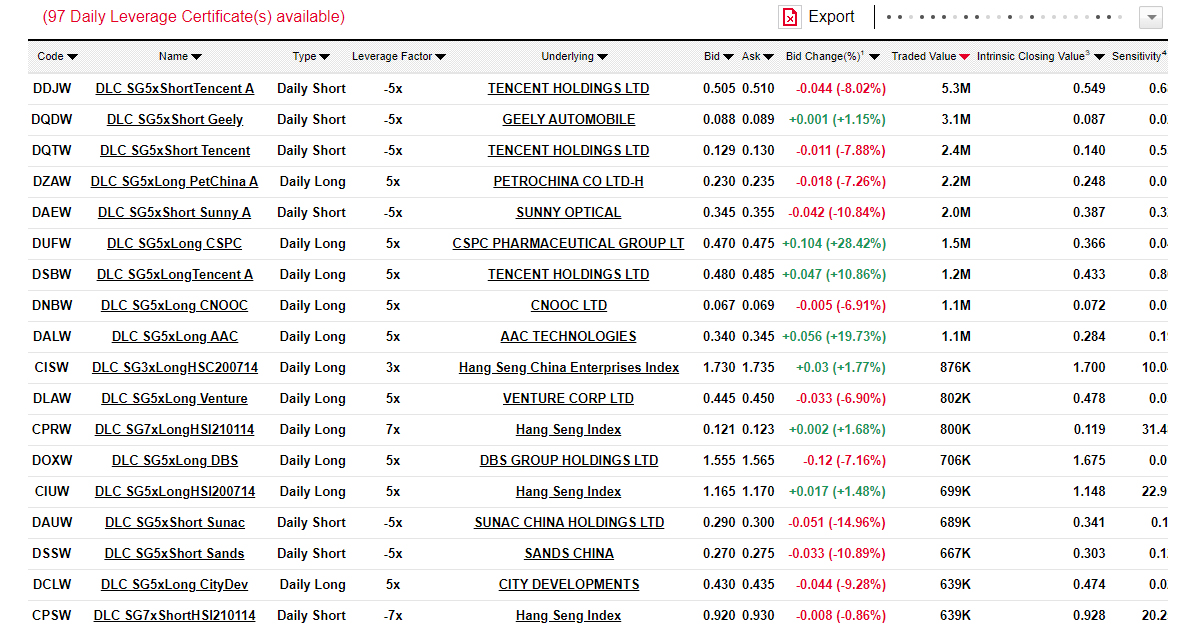Click intrinsic closing value 1.675 cell
The width and height of the screenshot is (1200, 628).
(x=1089, y=461)
